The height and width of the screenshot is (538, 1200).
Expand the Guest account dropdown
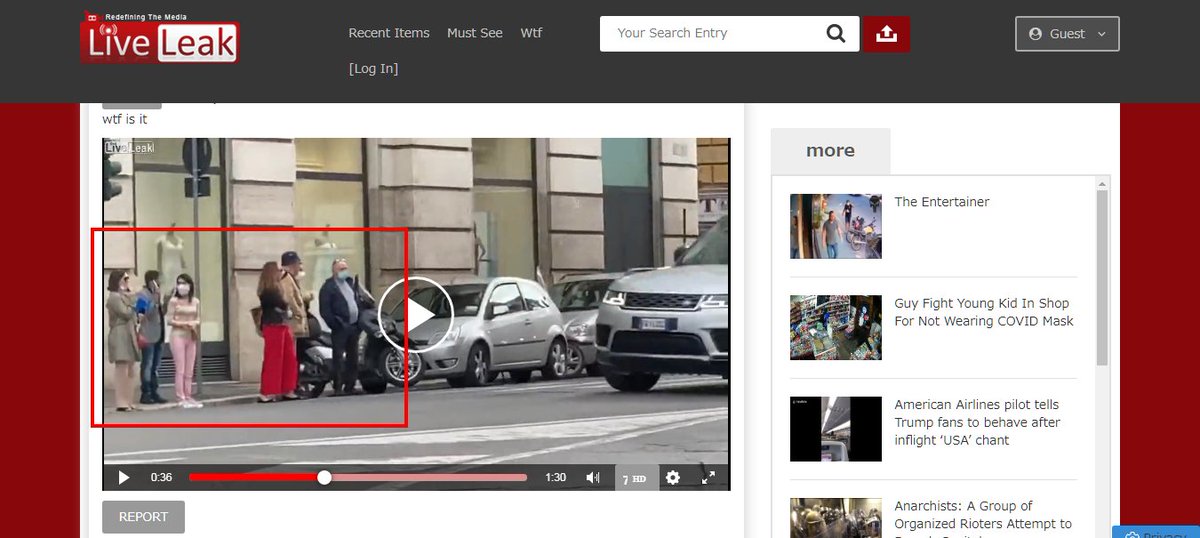[x=1067, y=34]
